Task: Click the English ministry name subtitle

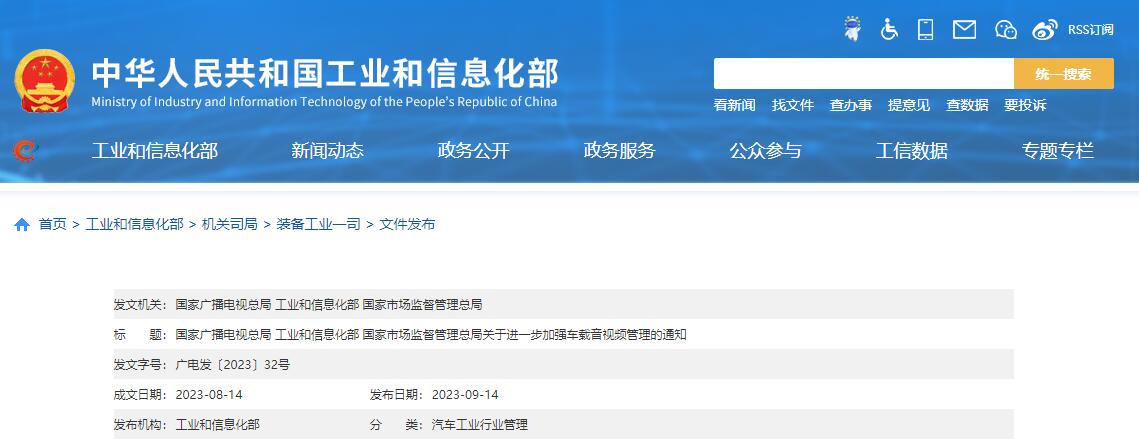Action: [x=324, y=102]
